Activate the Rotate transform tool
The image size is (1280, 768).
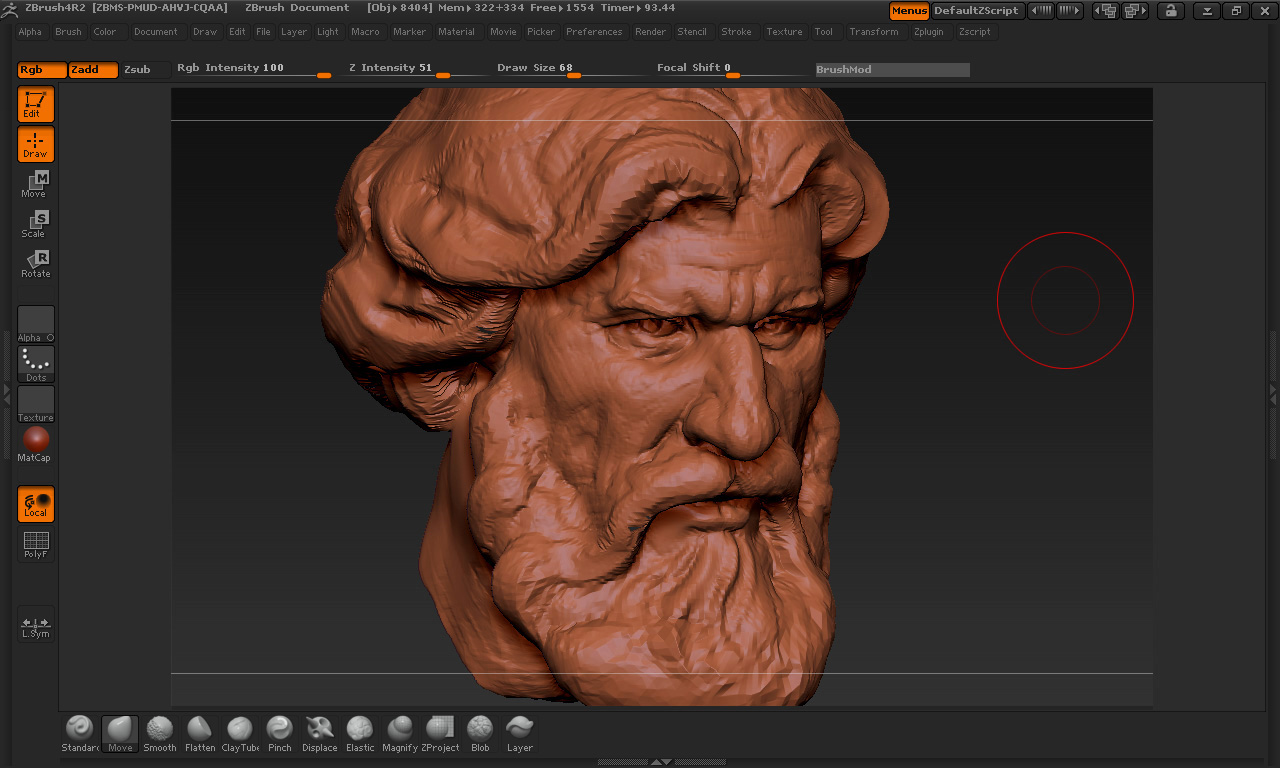(35, 264)
